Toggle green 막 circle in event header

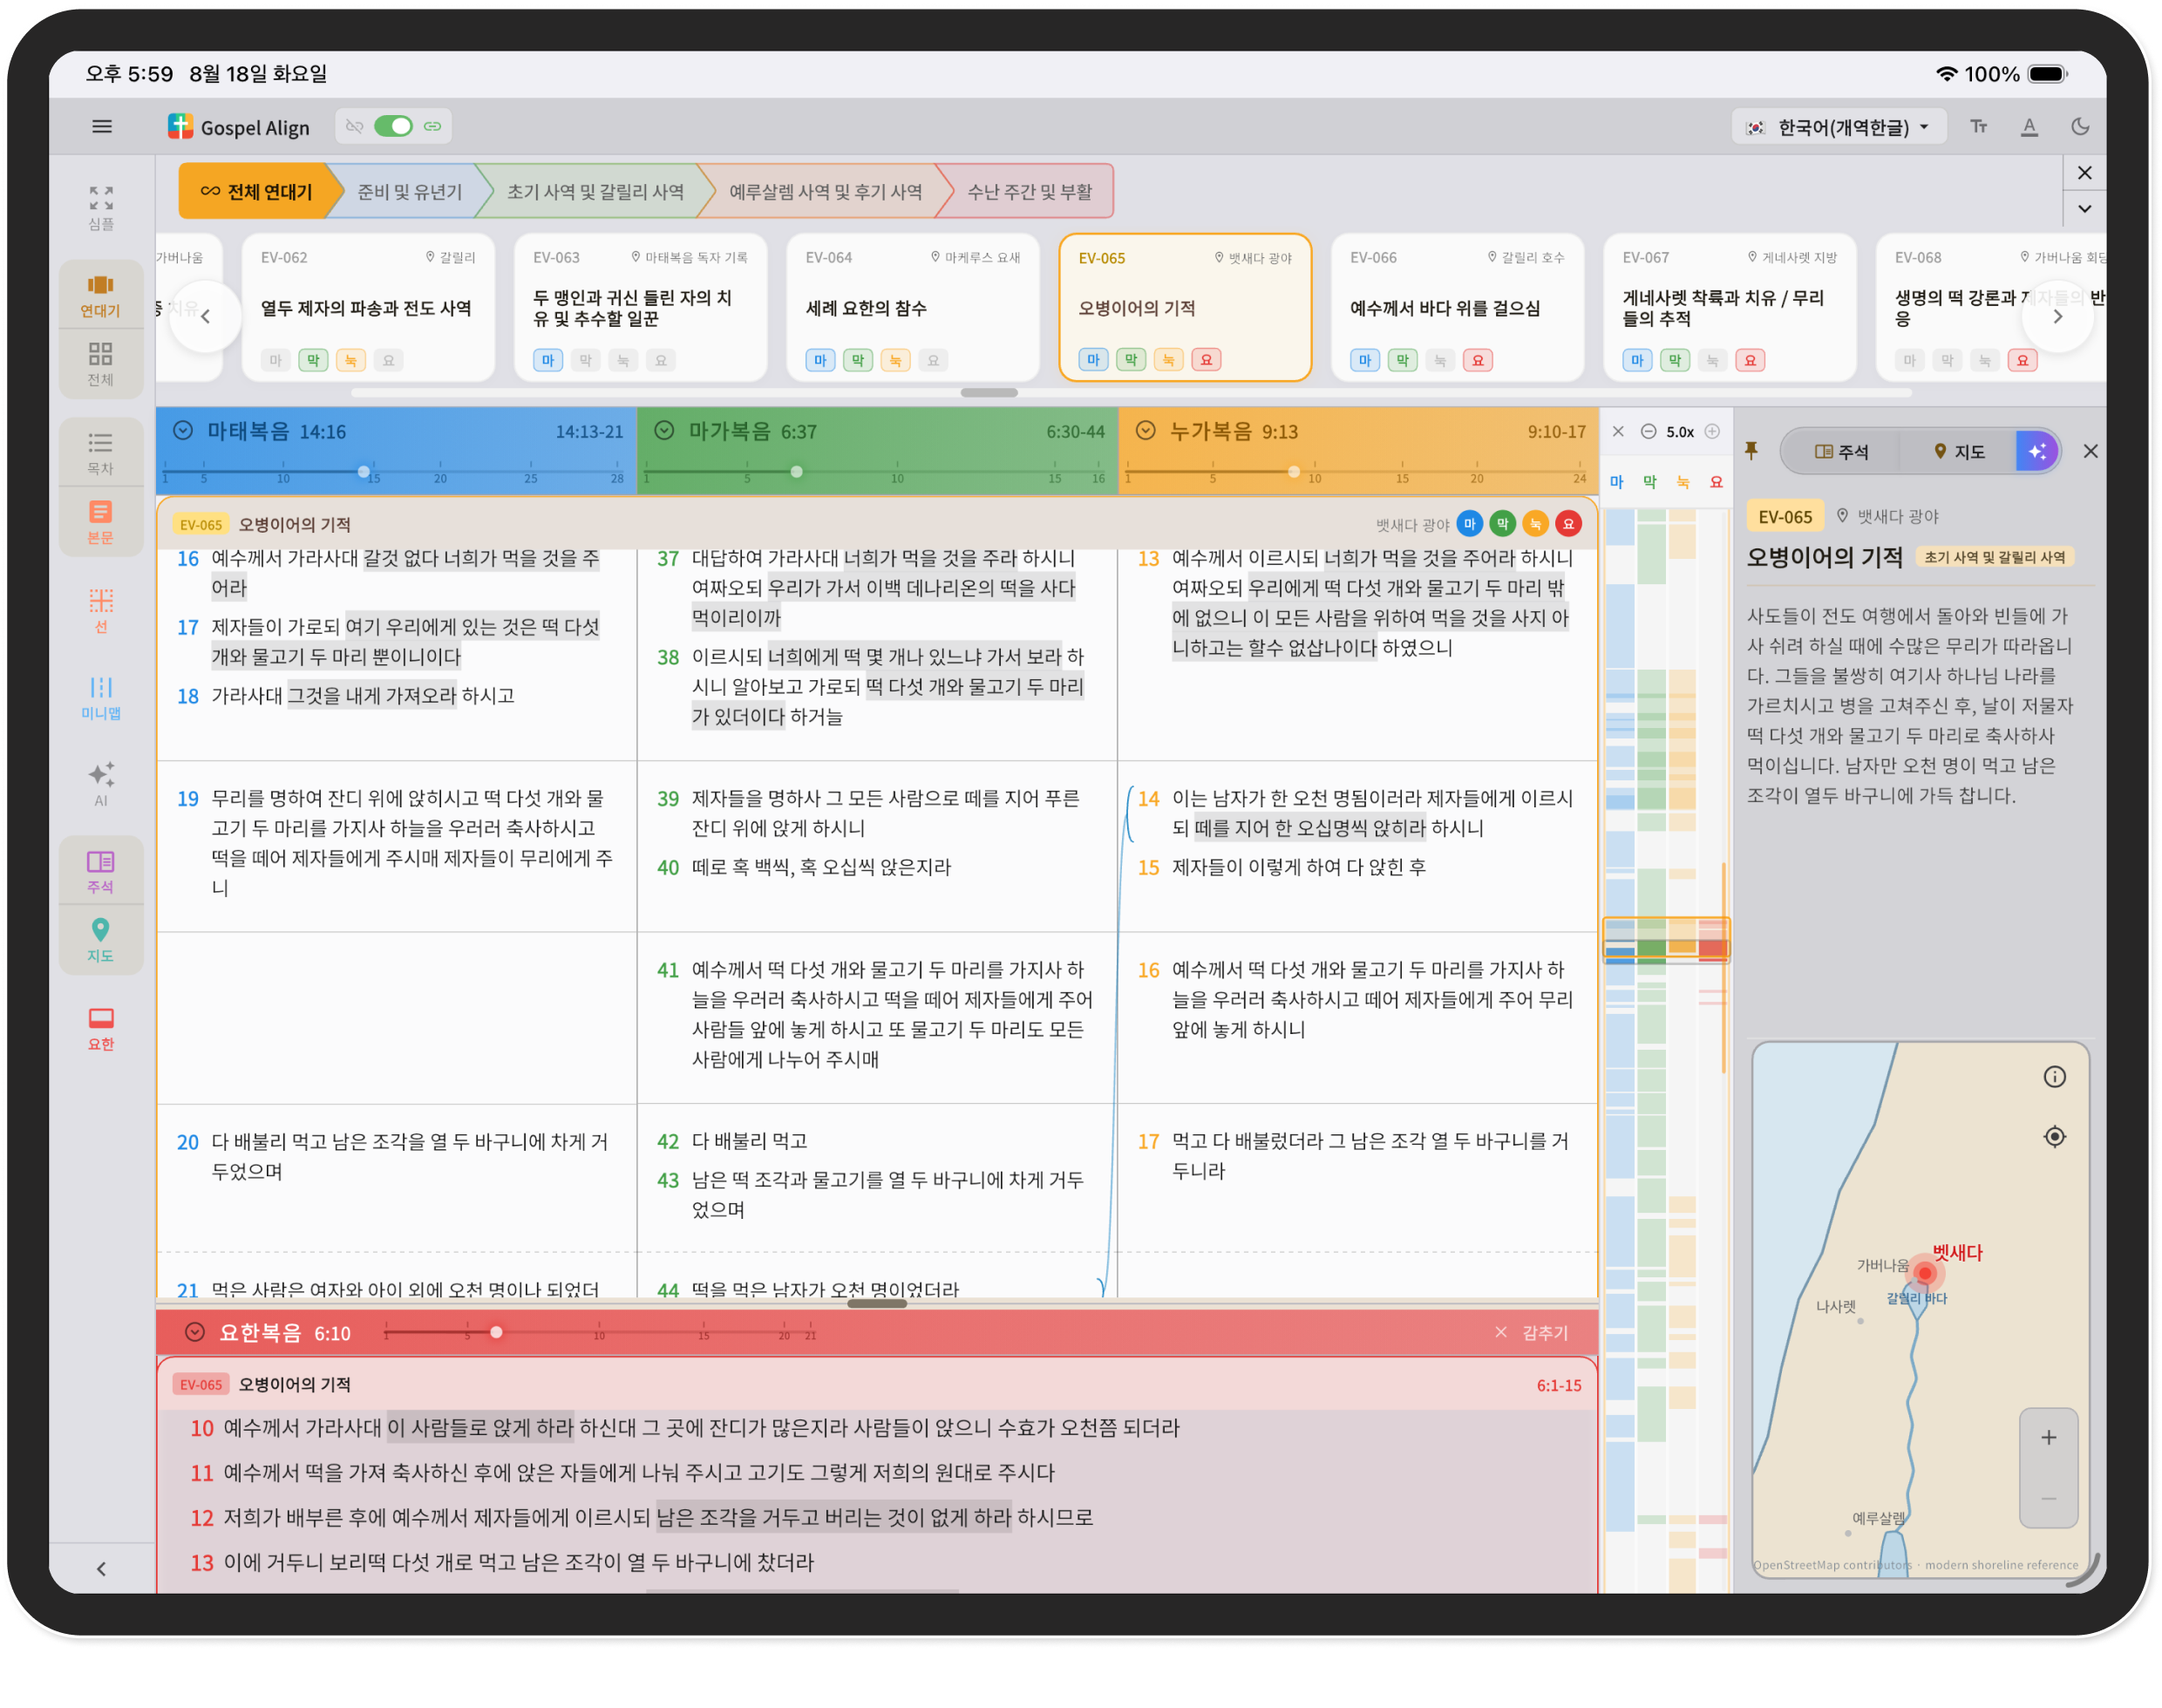pyautogui.click(x=1502, y=523)
